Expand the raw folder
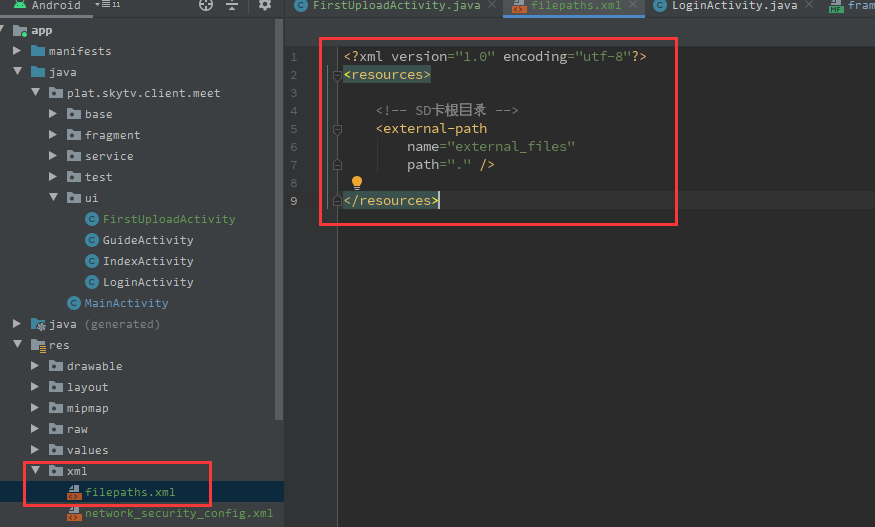 pyautogui.click(x=35, y=428)
